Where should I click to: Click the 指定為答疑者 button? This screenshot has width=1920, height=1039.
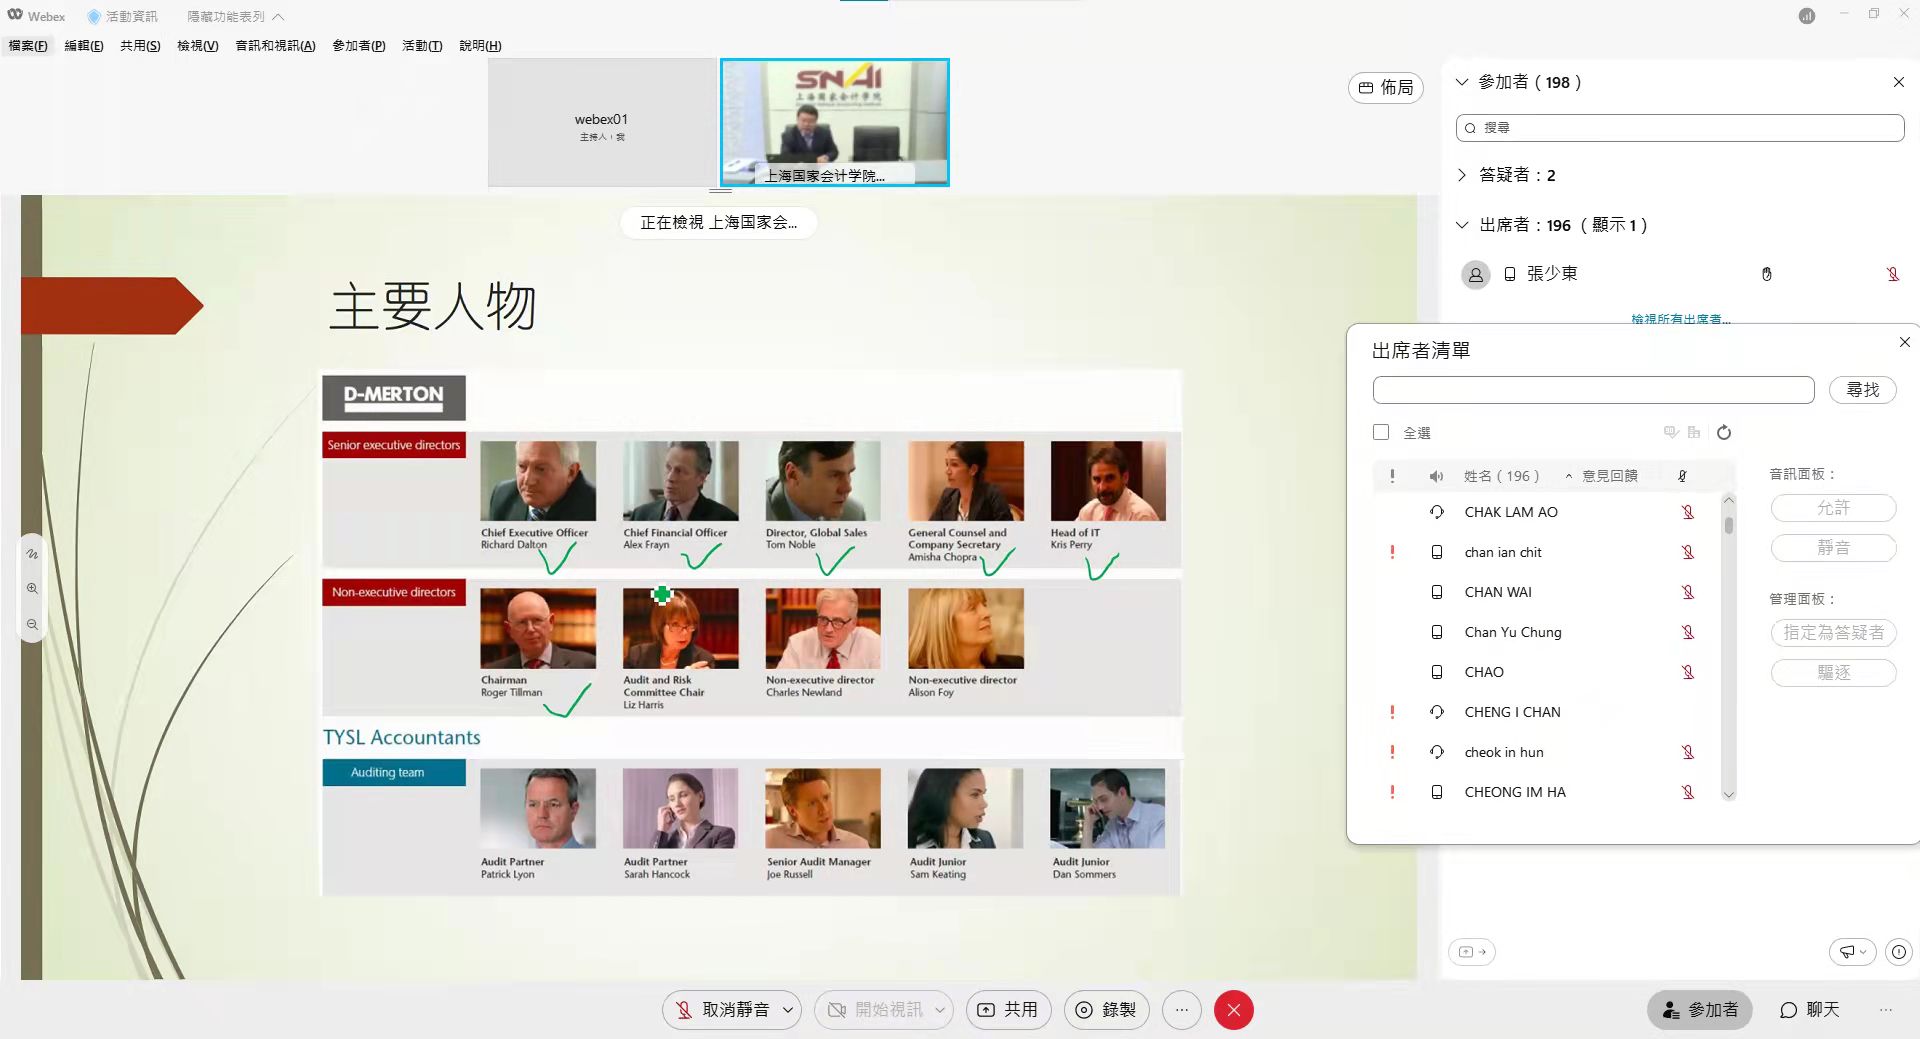tap(1833, 633)
